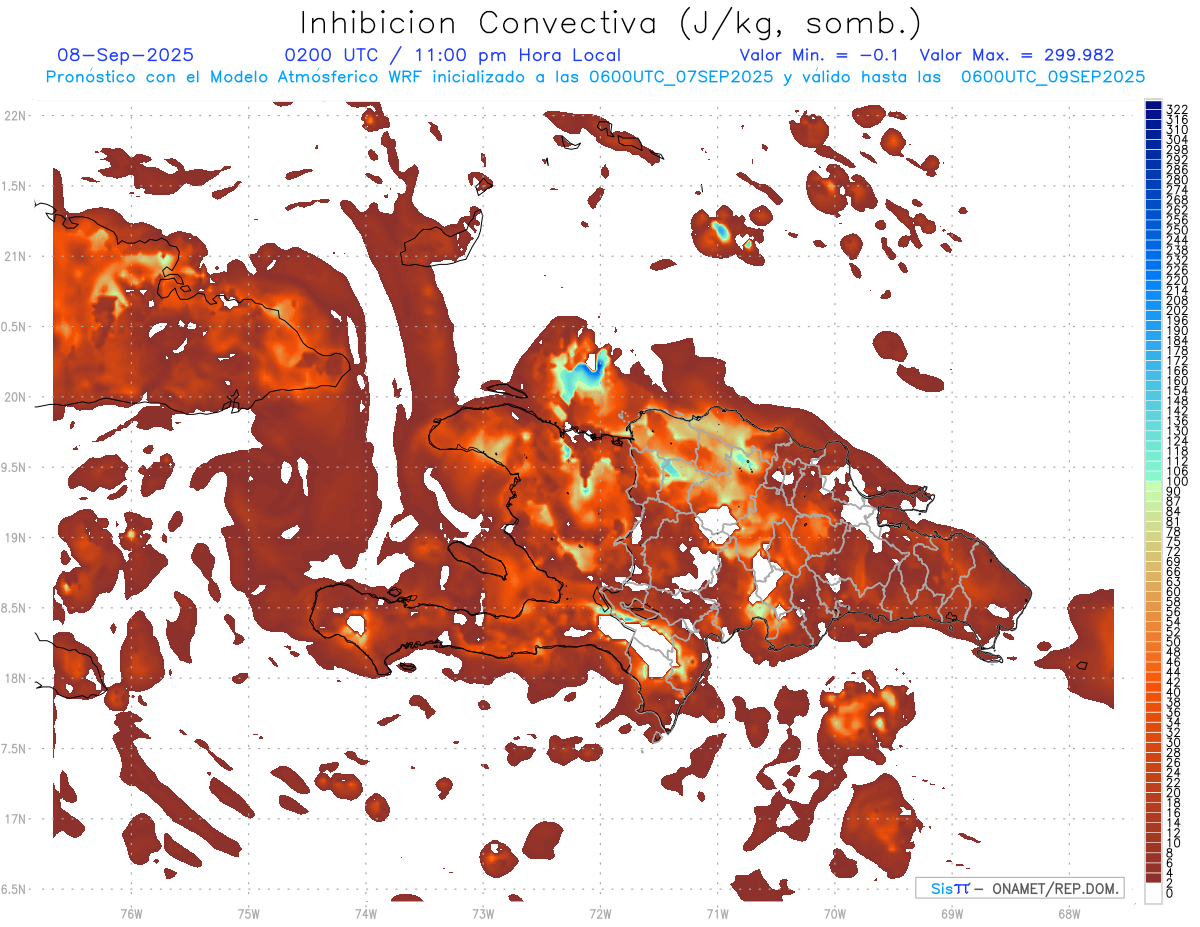Click the 20N latitude axis label
The height and width of the screenshot is (927, 1200).
click(16, 397)
